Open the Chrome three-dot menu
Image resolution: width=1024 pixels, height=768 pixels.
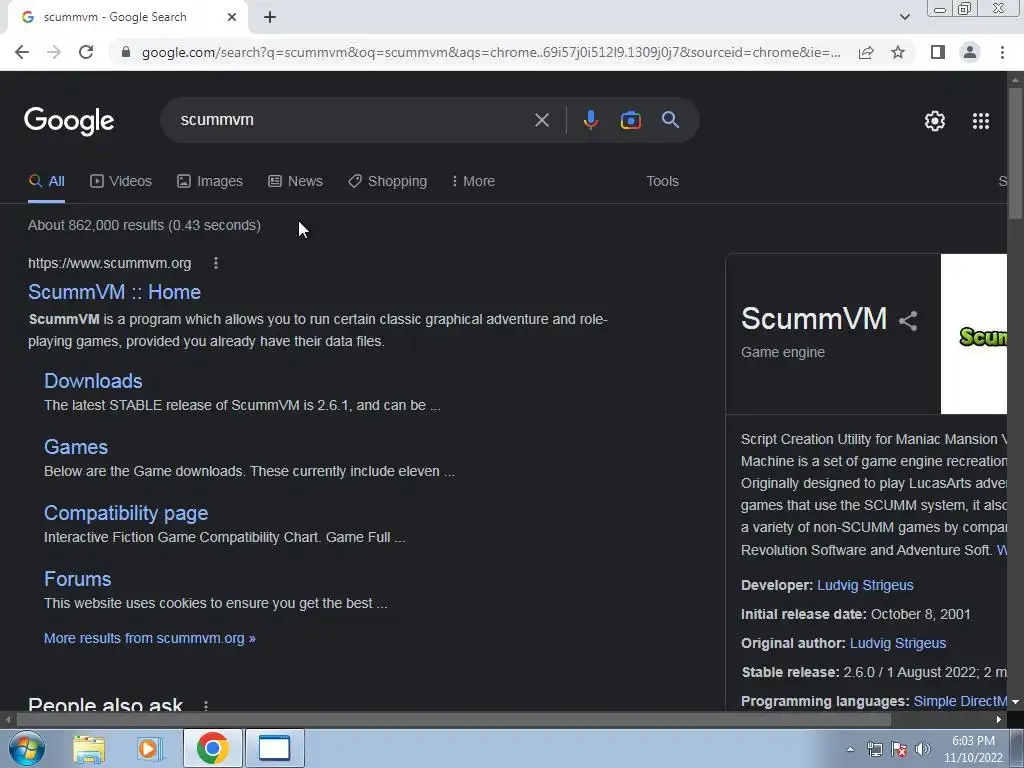[1002, 52]
